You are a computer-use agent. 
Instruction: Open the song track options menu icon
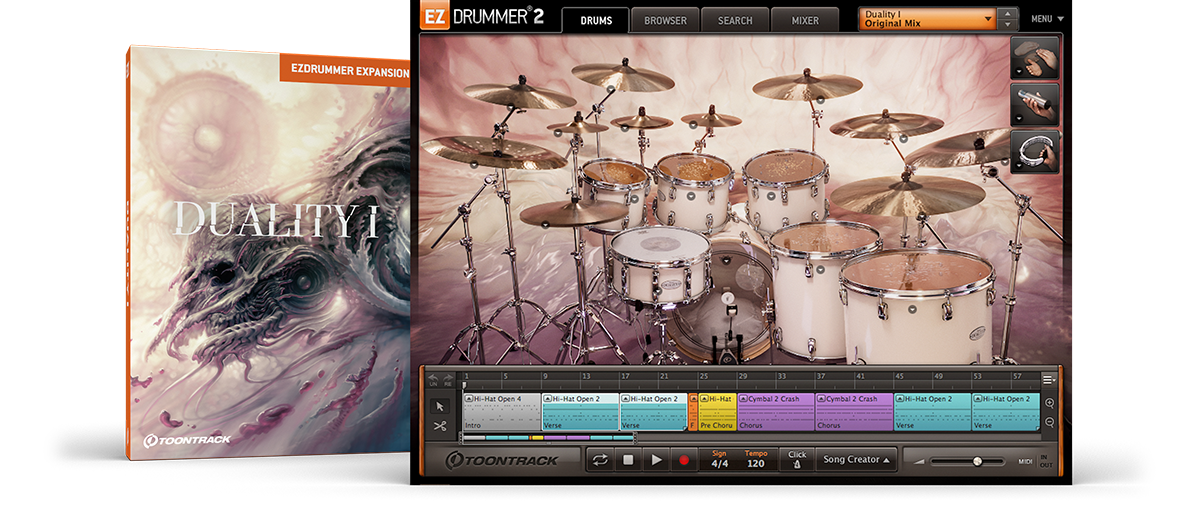pyautogui.click(x=1048, y=379)
